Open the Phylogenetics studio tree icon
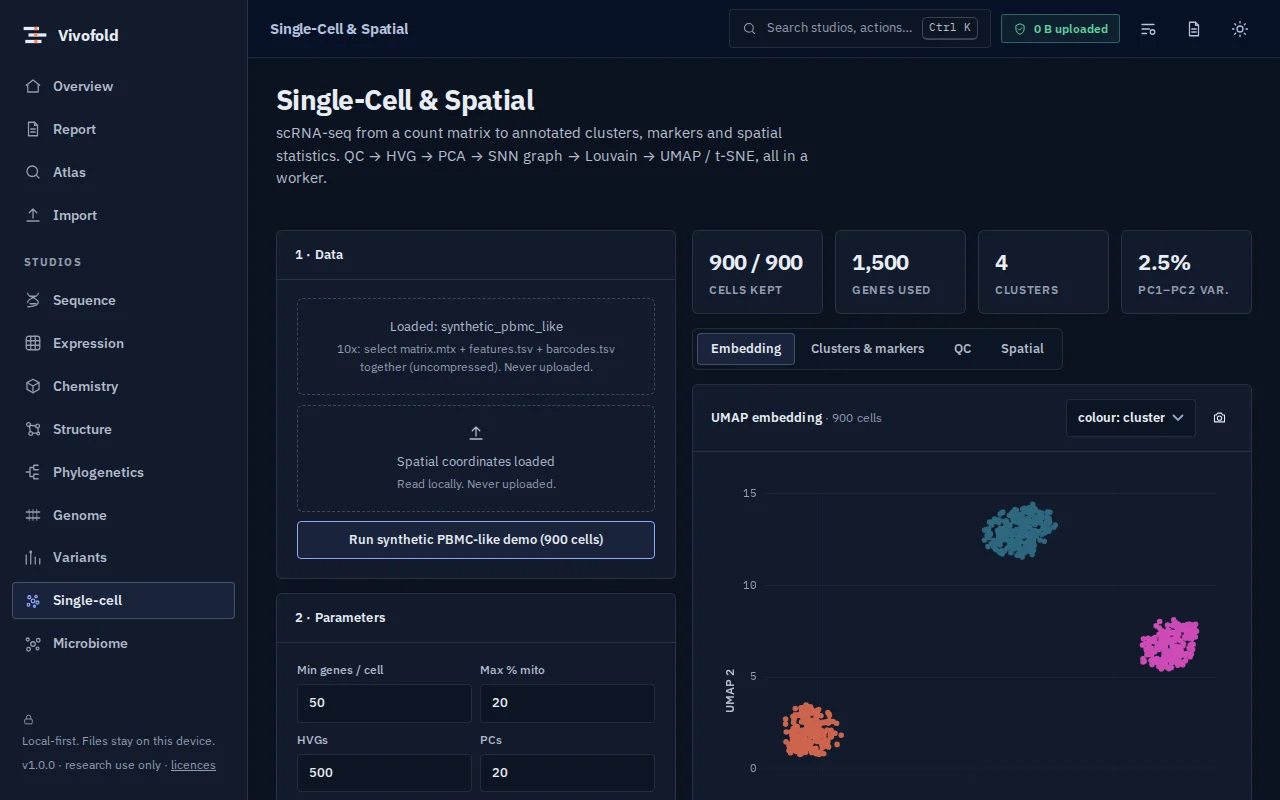The image size is (1280, 800). [33, 472]
